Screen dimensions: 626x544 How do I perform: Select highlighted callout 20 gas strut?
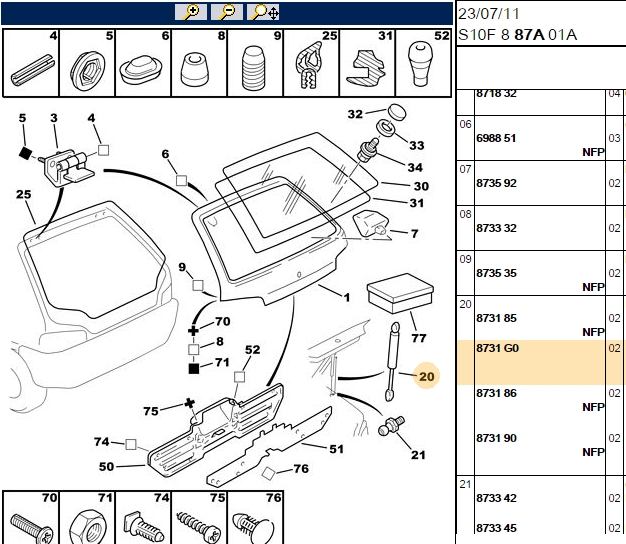pos(426,376)
